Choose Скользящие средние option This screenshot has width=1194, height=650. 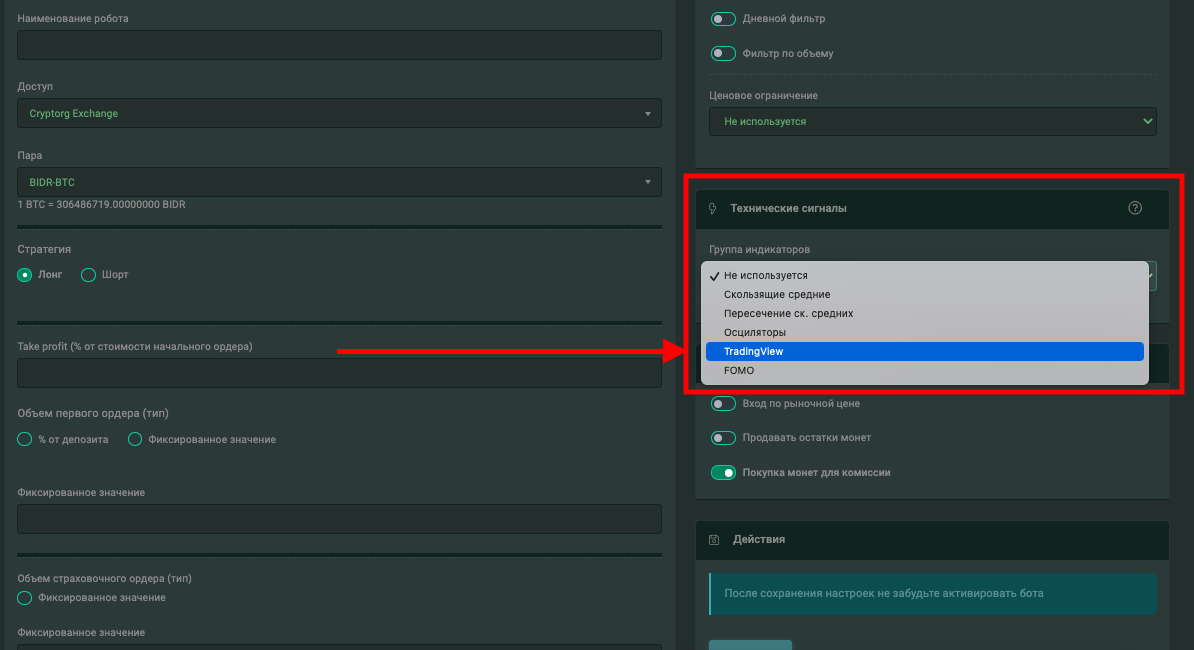[777, 294]
